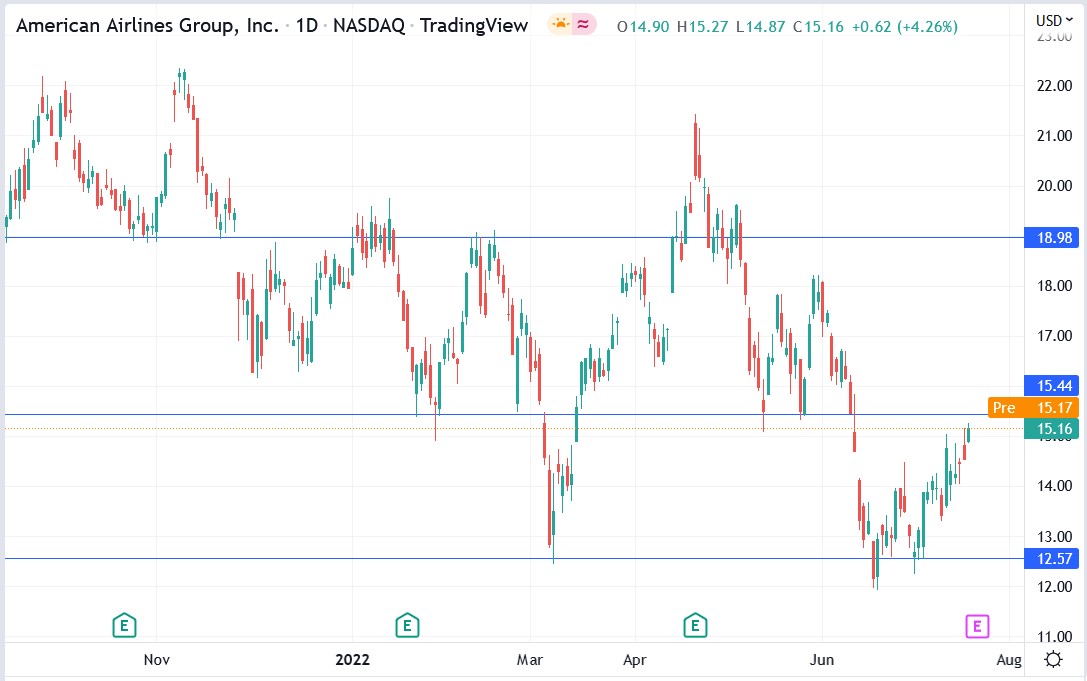Click the American Airlines Group, Inc. title
This screenshot has height=681, width=1087.
148,26
